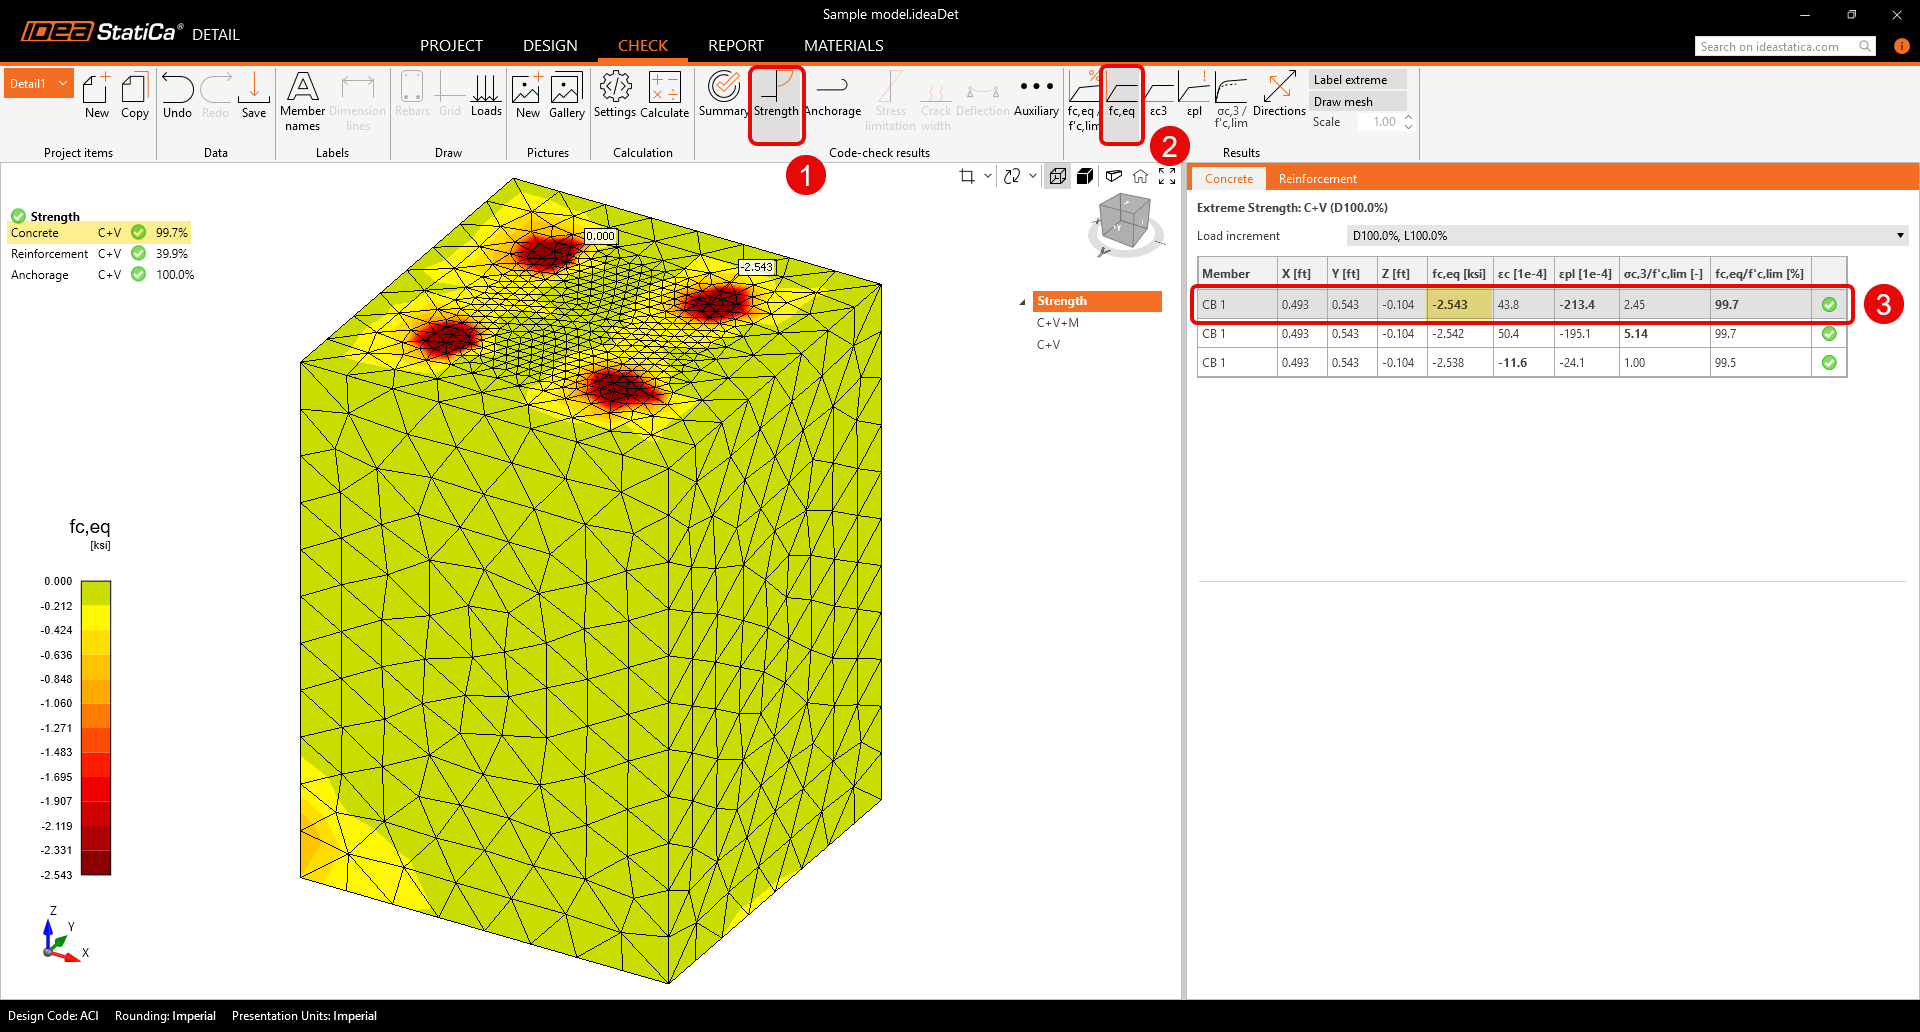Open the REPORT ribbon tab
Image resolution: width=1920 pixels, height=1032 pixels.
click(x=736, y=46)
